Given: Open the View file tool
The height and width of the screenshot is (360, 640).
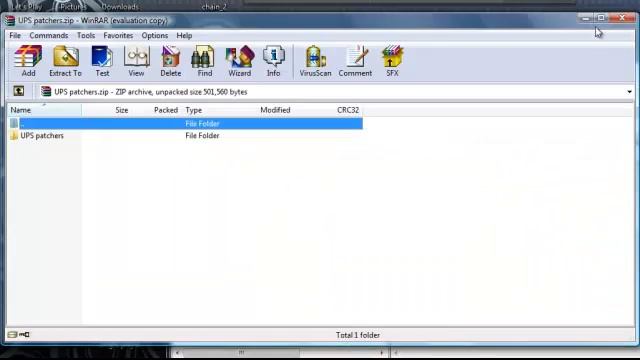Looking at the screenshot, I should [136, 61].
